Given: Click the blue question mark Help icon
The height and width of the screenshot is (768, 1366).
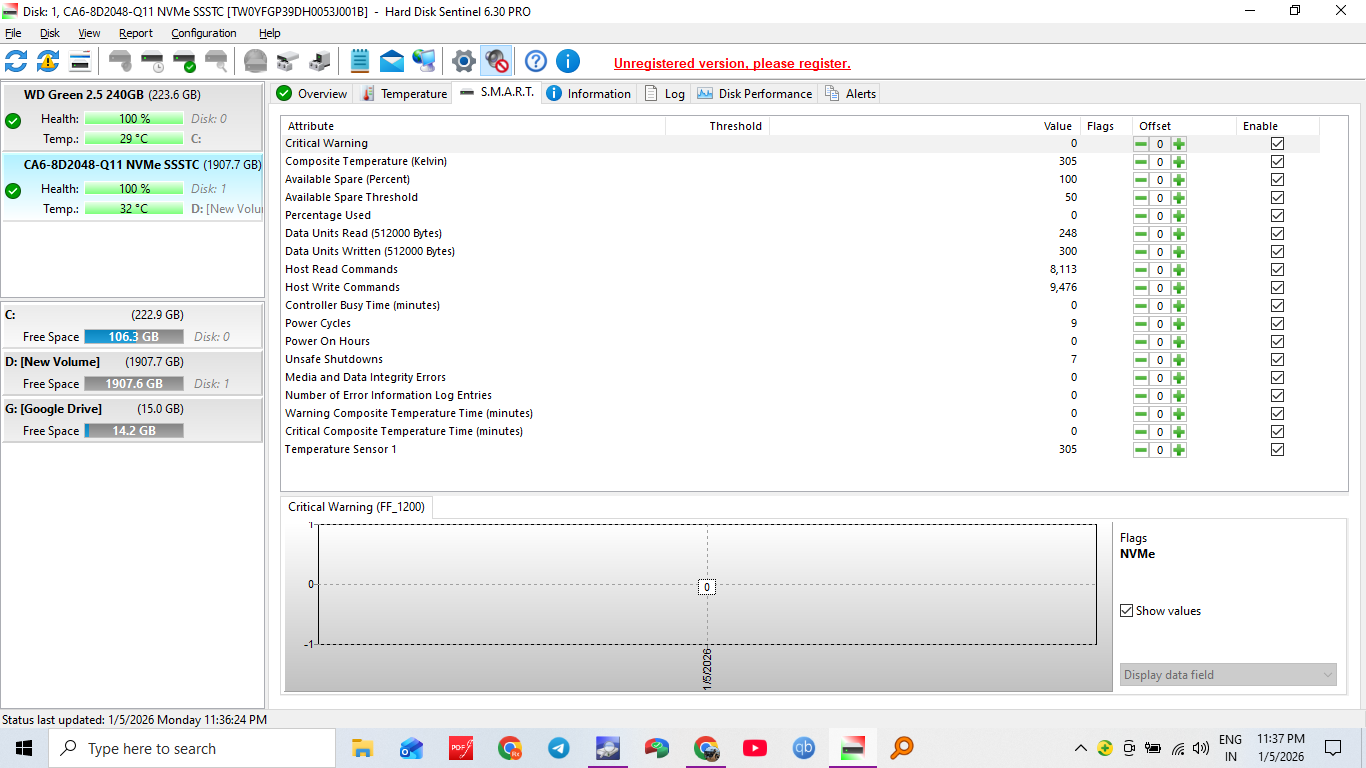Looking at the screenshot, I should (x=536, y=61).
